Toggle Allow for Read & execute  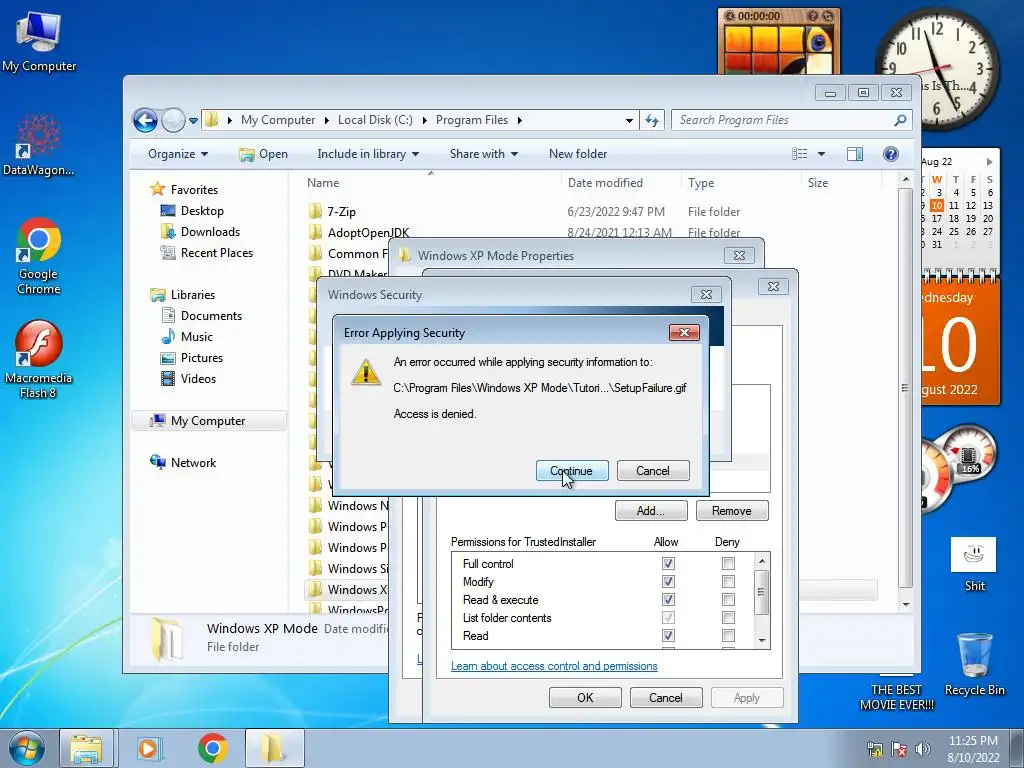pos(667,600)
